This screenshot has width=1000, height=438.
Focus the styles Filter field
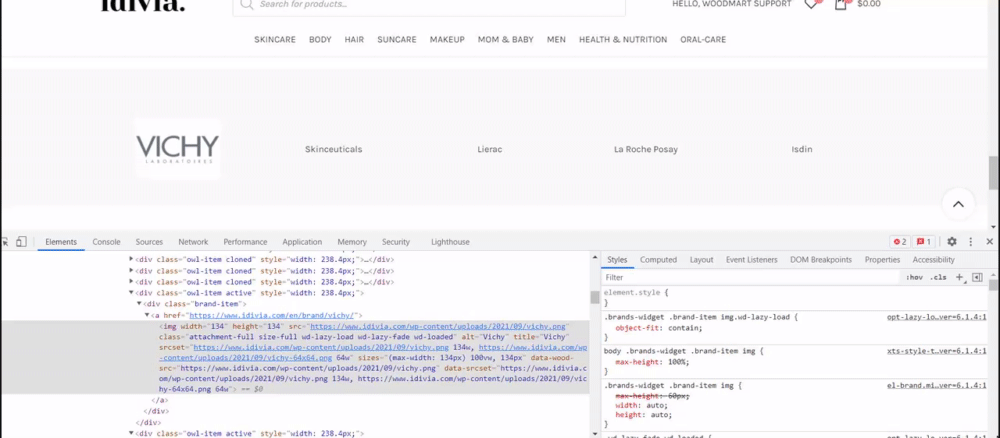pos(751,277)
